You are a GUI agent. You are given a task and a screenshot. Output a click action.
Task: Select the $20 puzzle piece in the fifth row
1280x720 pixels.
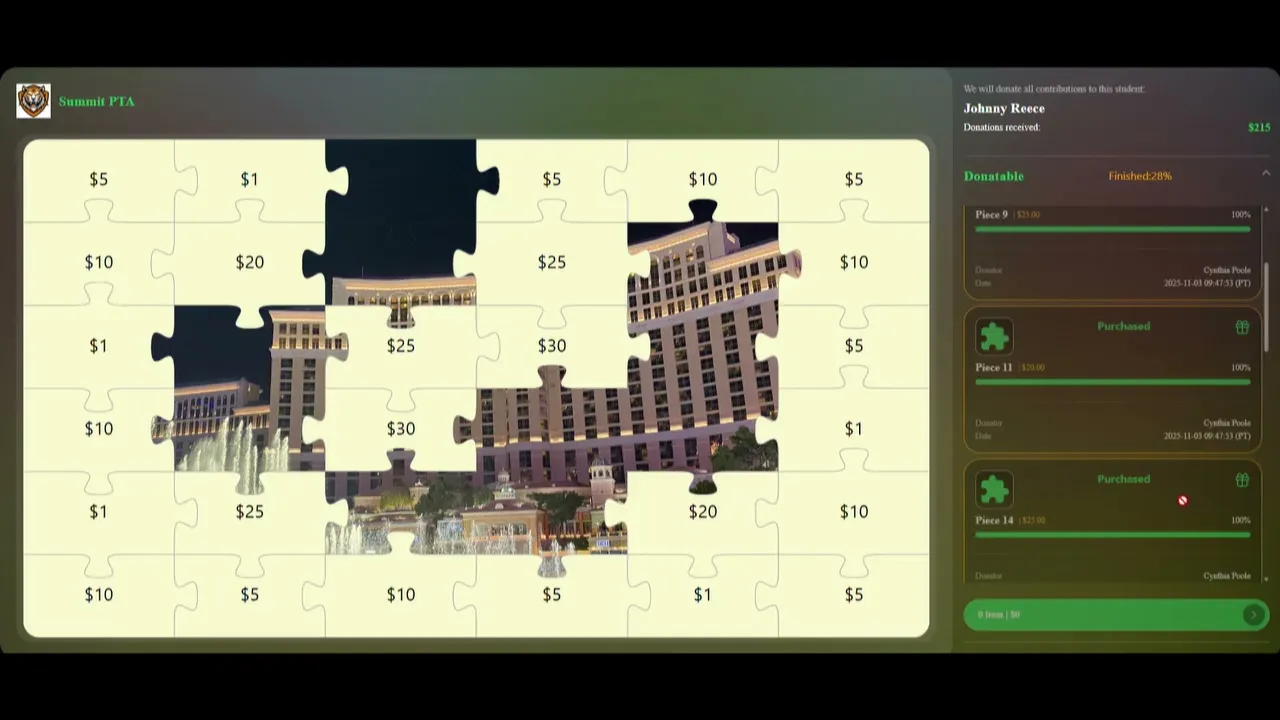[x=702, y=511]
